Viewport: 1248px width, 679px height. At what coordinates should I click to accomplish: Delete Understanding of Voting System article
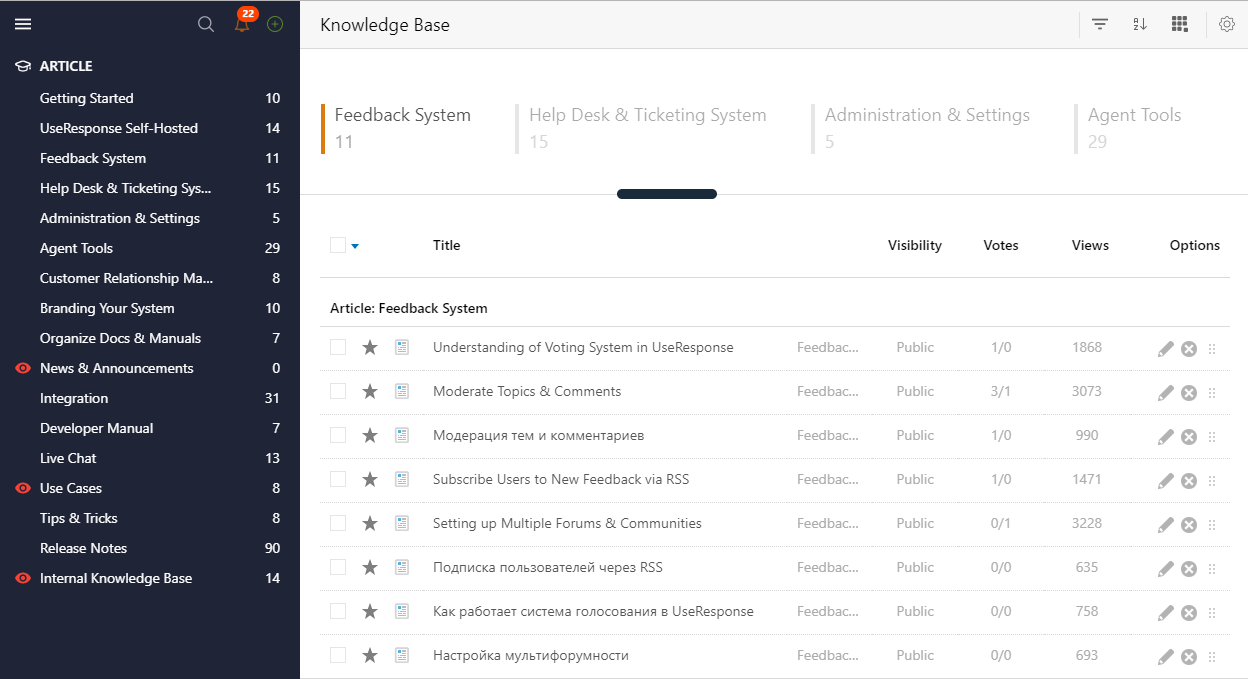(x=1189, y=349)
